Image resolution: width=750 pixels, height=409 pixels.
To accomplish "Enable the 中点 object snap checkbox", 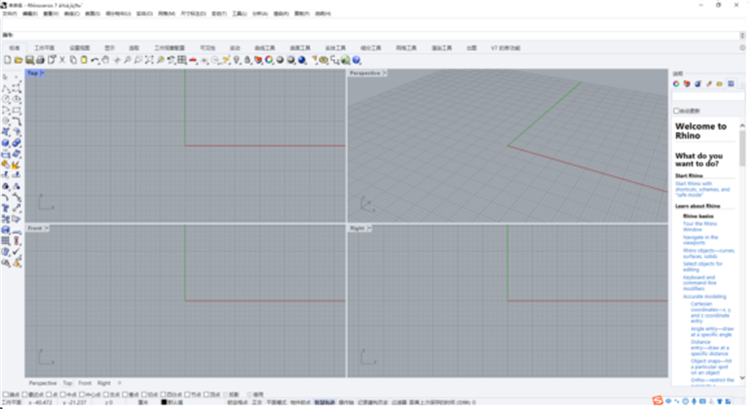I will (64, 395).
